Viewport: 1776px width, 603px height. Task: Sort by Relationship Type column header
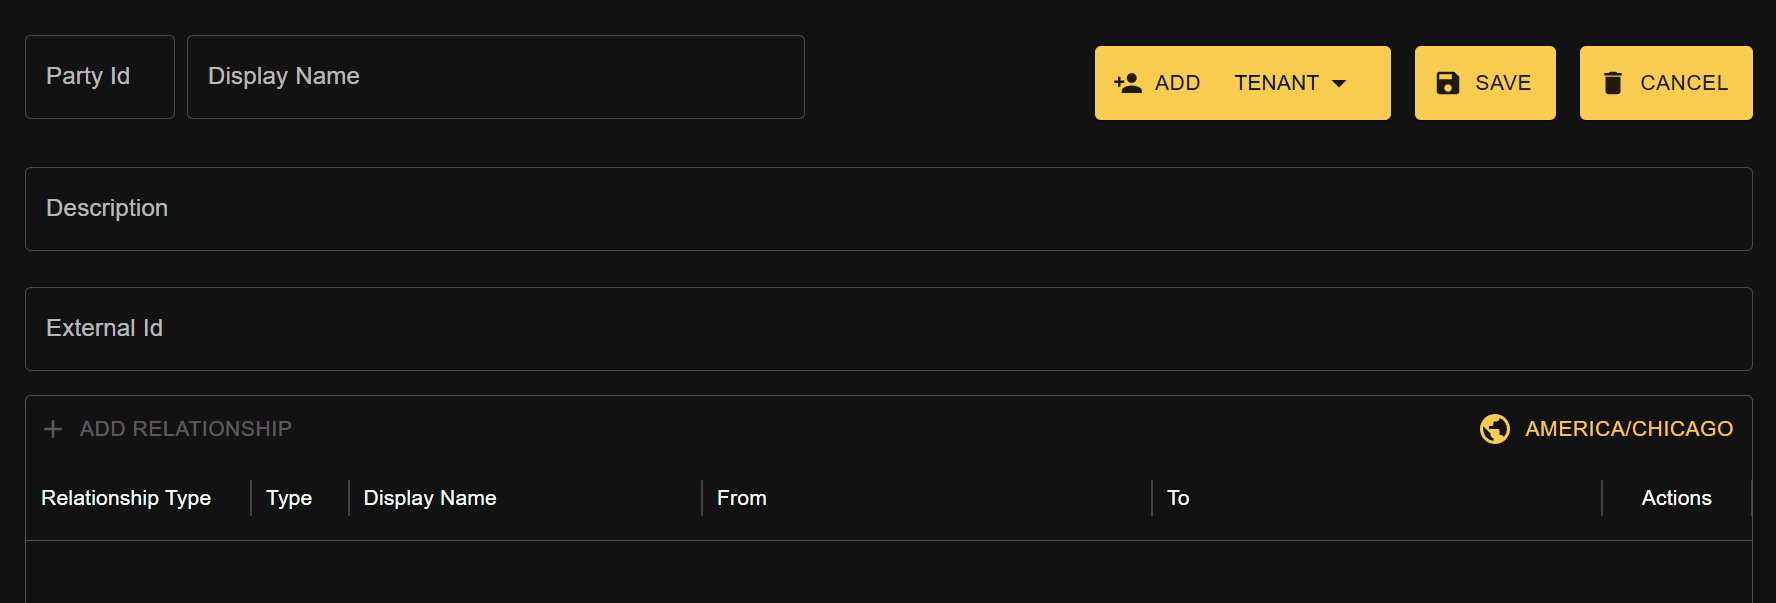(x=126, y=498)
